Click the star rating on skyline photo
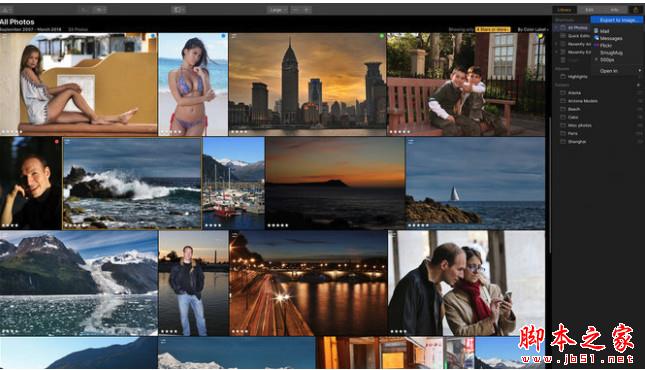 tap(239, 132)
